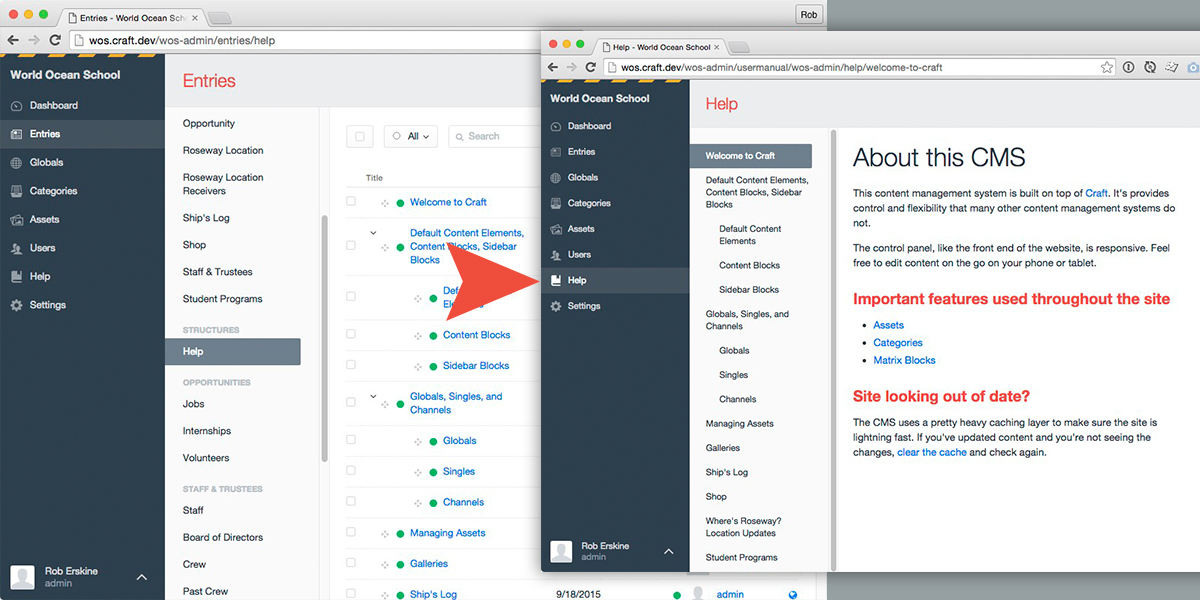
Task: Open the Craft link in About paragraph
Action: (1097, 193)
